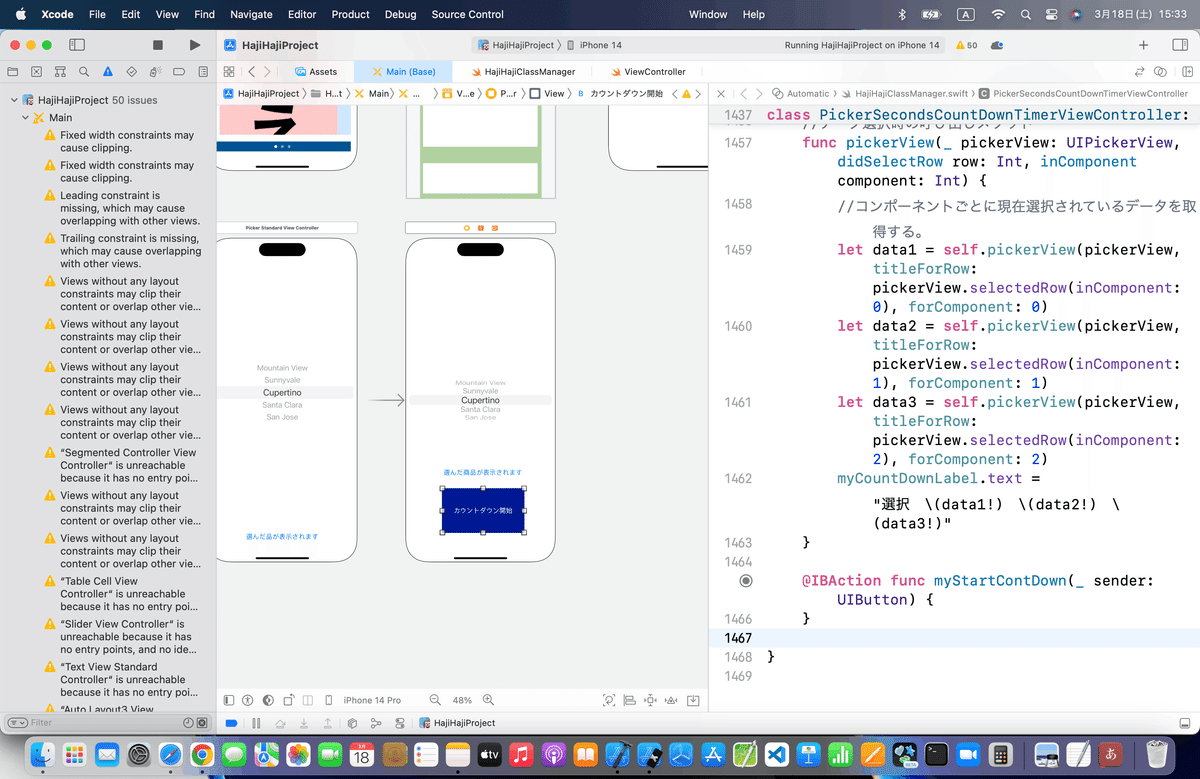Click the IBAction connection circle in gutter
This screenshot has width=1200, height=779.
tap(746, 580)
